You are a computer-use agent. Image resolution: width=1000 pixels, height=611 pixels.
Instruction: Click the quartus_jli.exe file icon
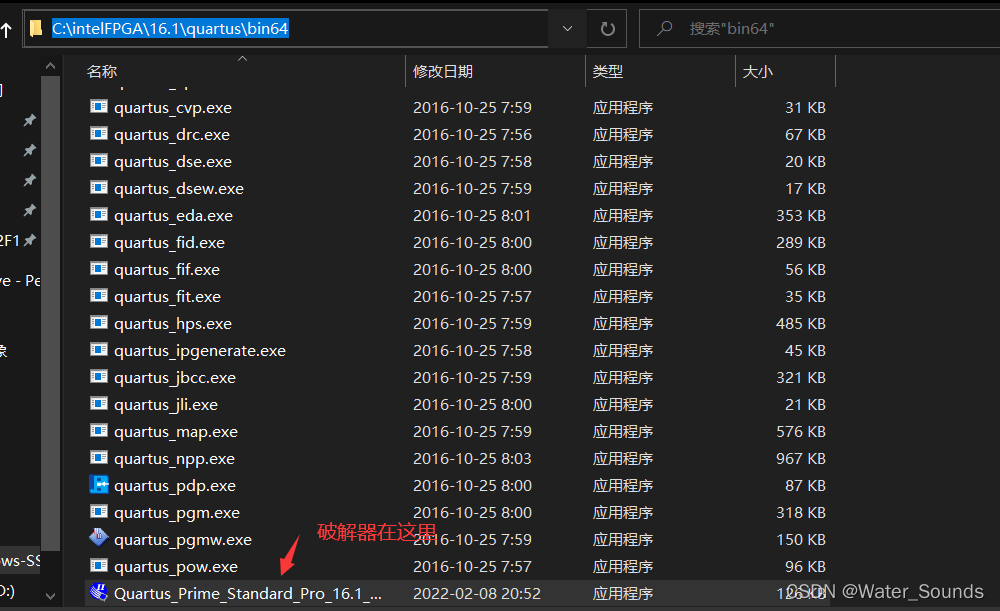(x=99, y=403)
